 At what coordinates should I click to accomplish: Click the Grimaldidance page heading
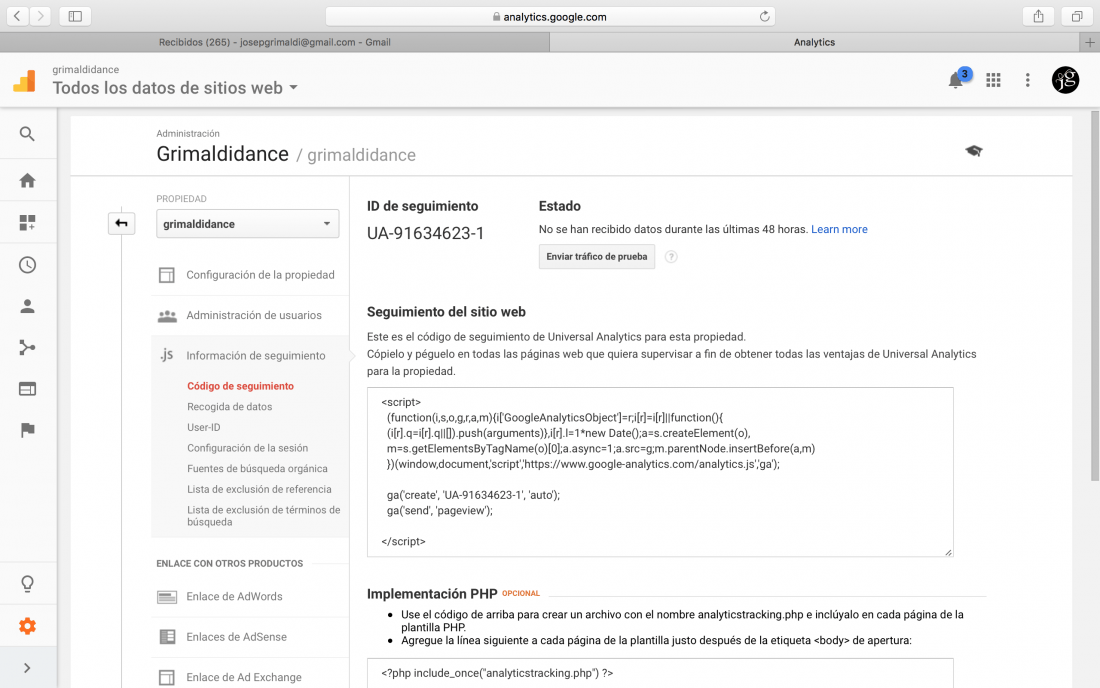pyautogui.click(x=222, y=154)
